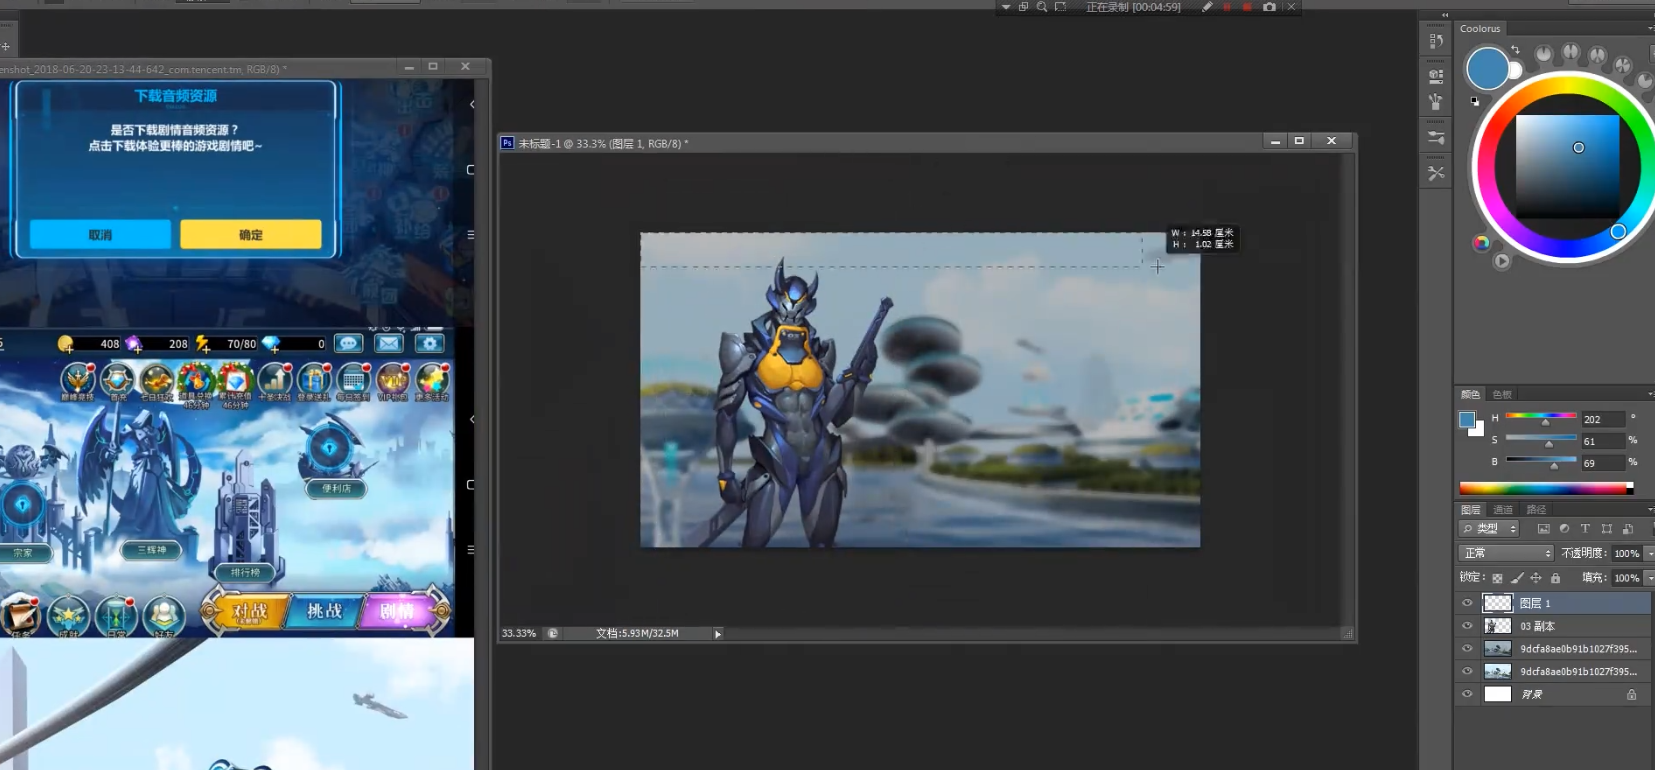
Task: Click the camera icon in the recording toolbar
Action: click(x=1269, y=7)
